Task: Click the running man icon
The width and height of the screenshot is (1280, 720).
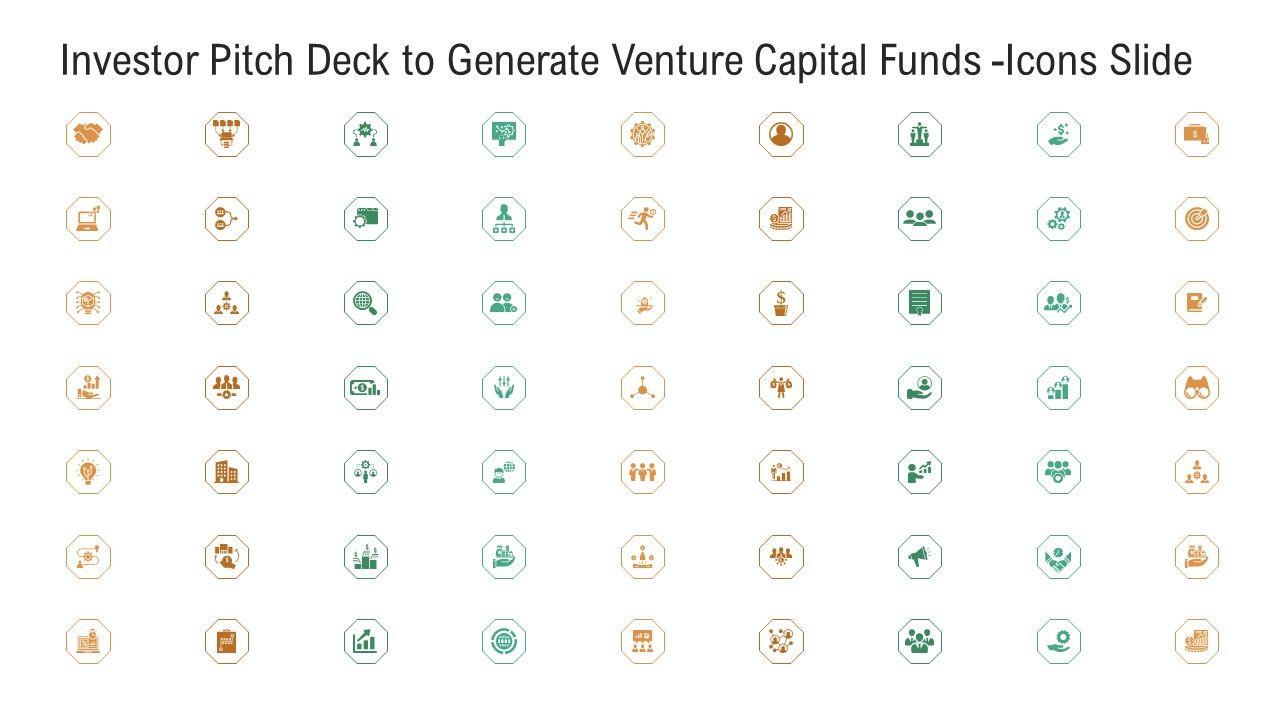Action: click(x=643, y=219)
